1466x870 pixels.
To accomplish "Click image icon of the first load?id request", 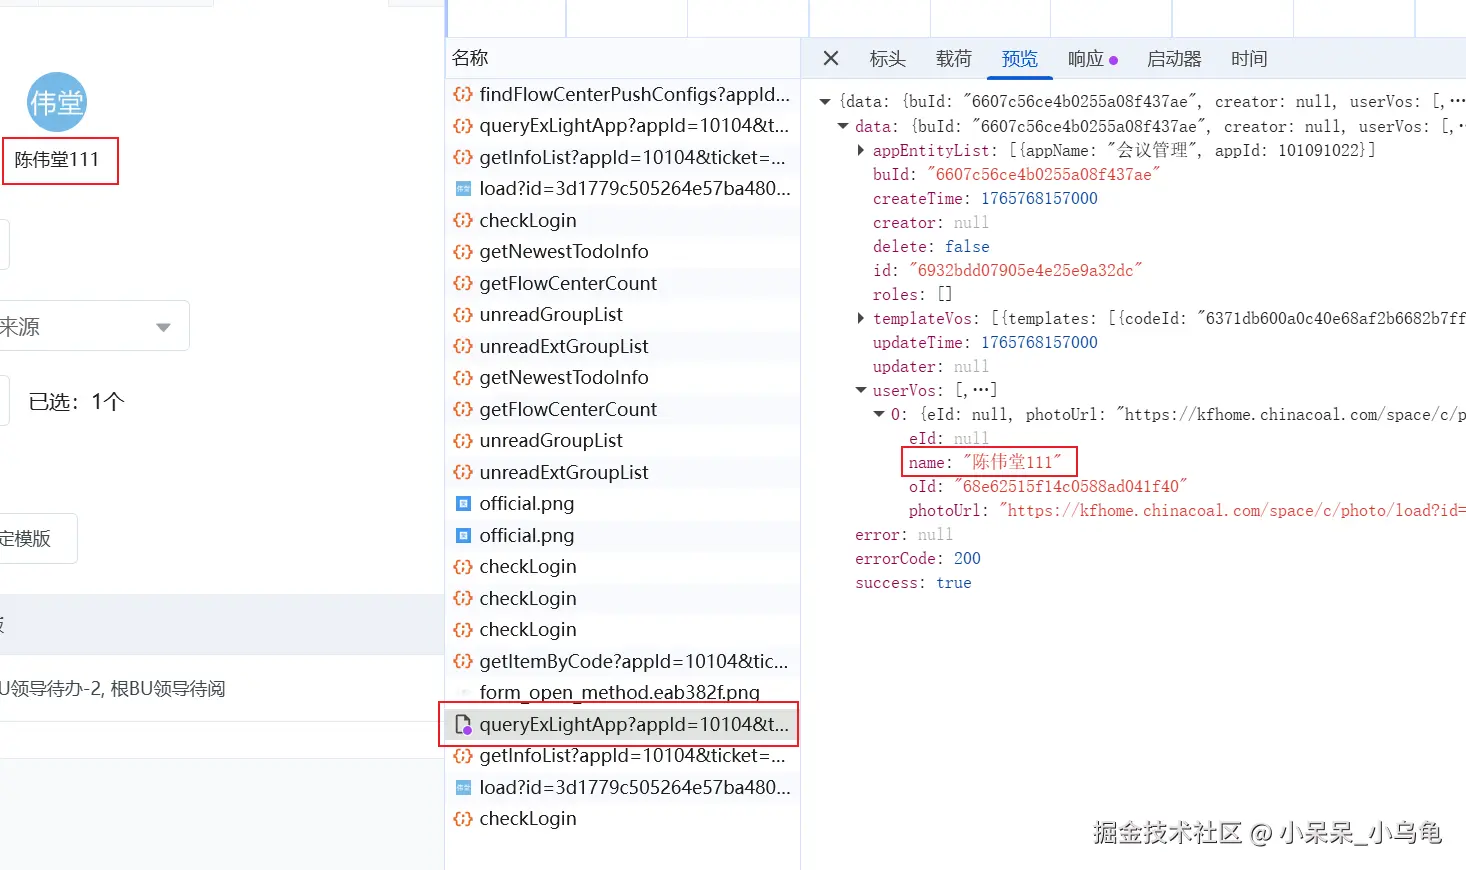I will click(x=463, y=189).
